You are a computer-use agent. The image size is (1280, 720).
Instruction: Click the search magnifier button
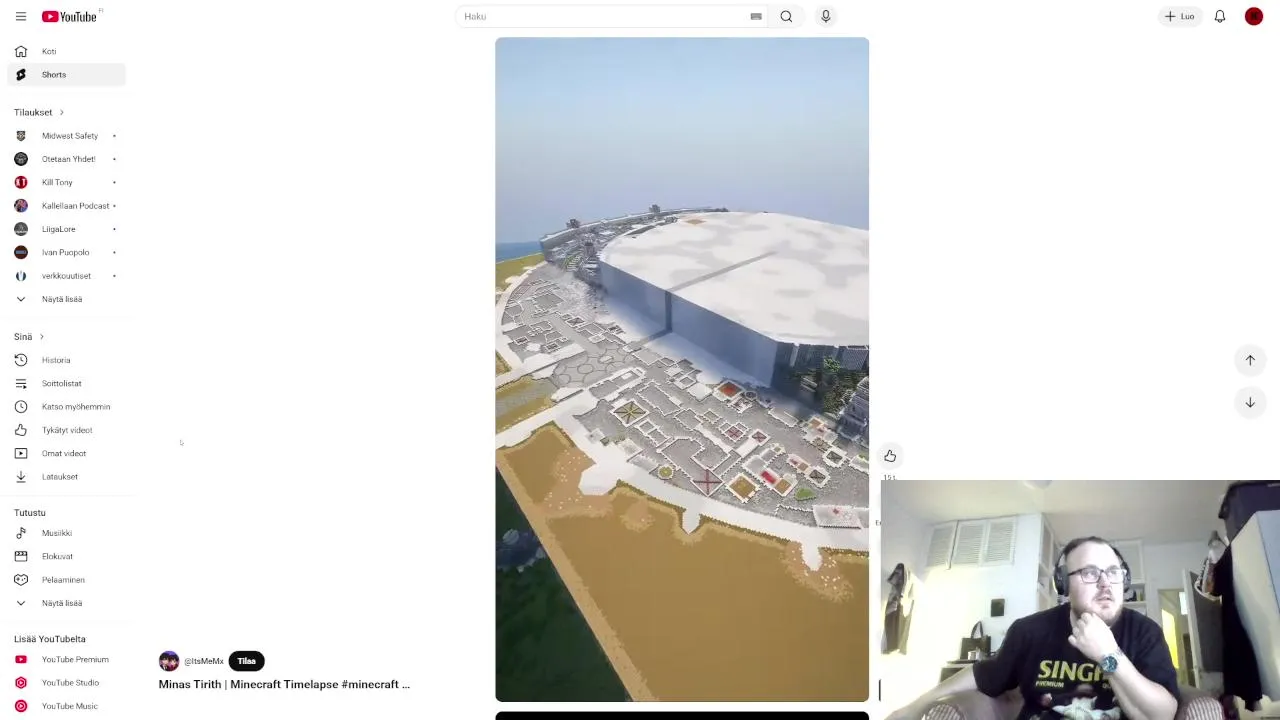click(x=786, y=16)
